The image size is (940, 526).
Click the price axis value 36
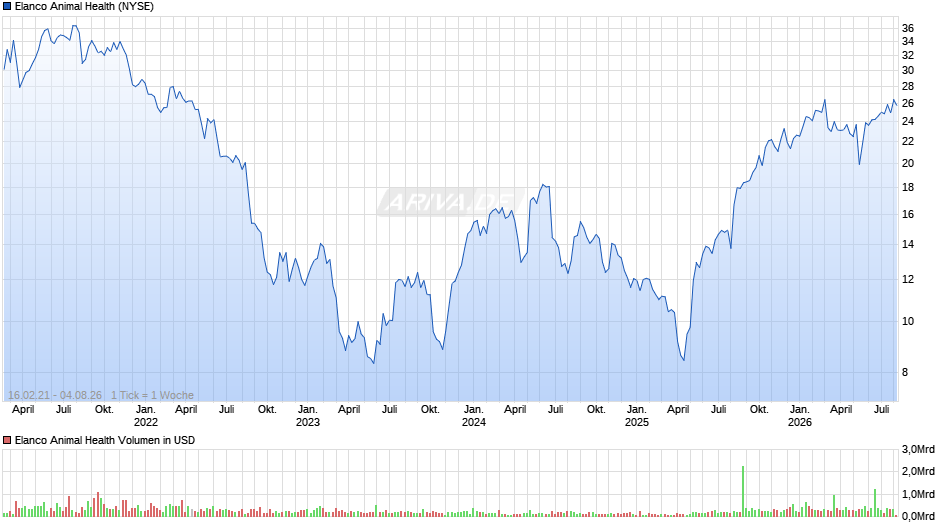click(908, 28)
